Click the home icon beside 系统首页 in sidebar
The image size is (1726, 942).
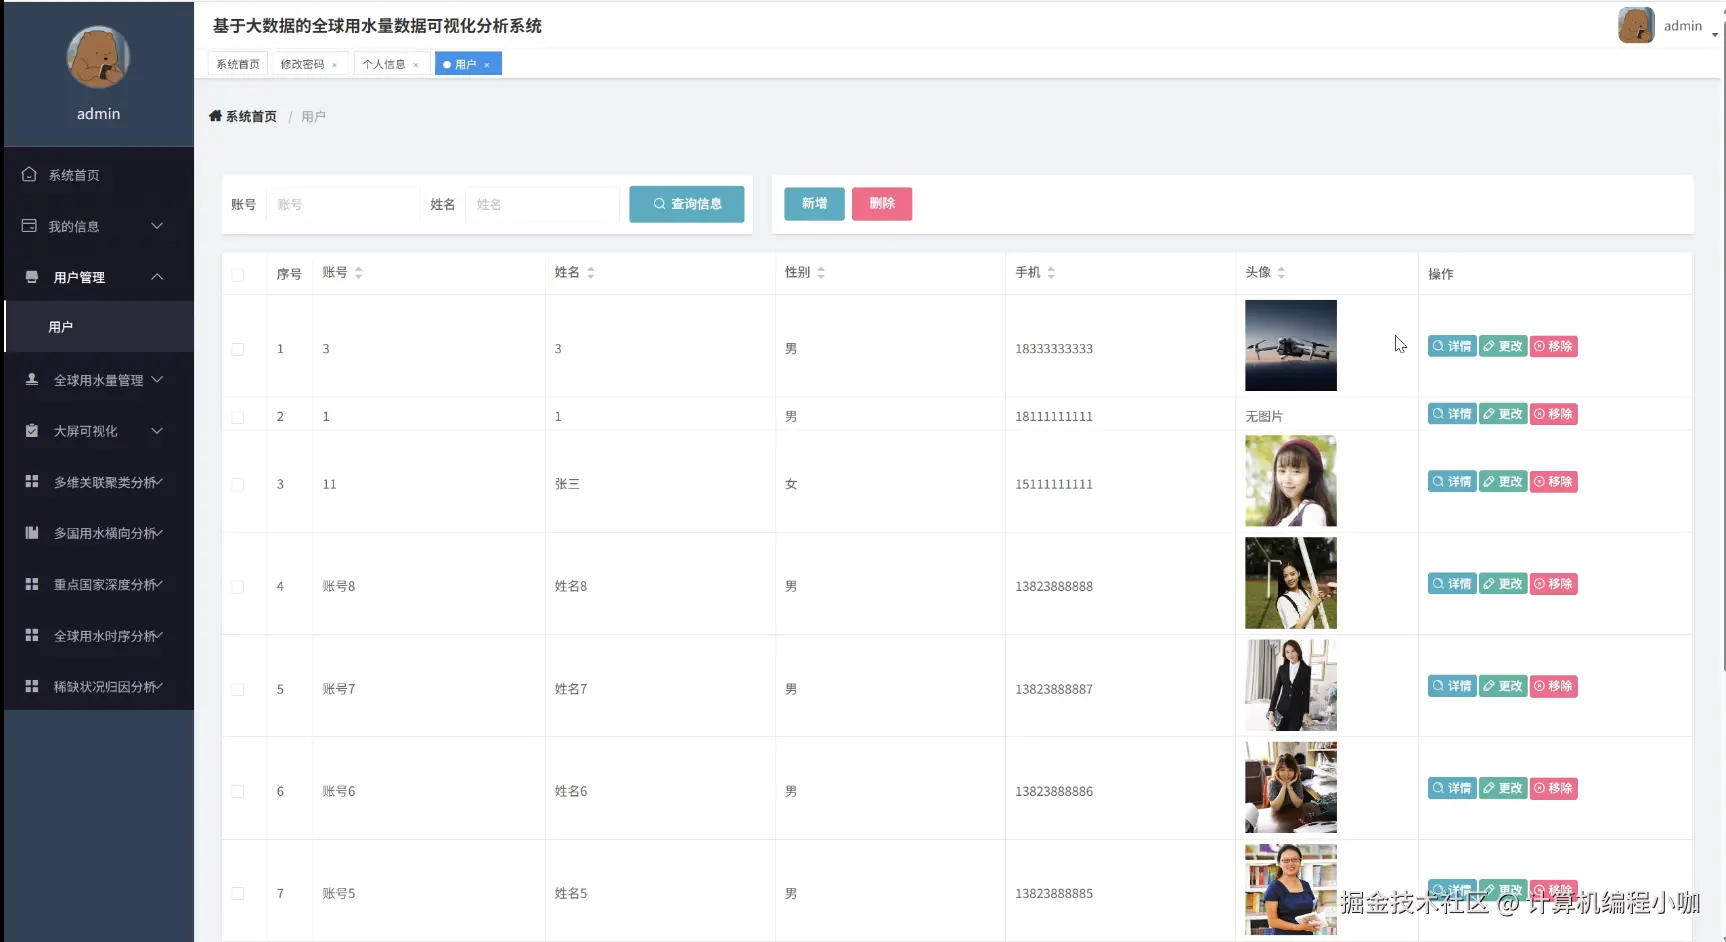point(29,174)
